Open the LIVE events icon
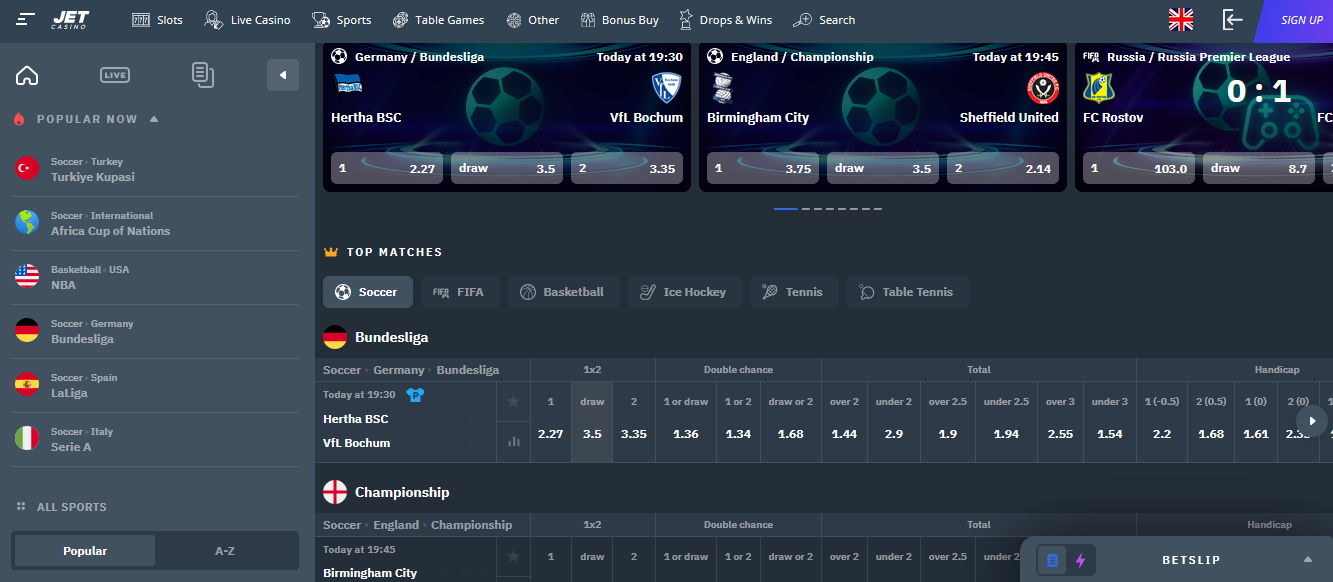The width and height of the screenshot is (1333, 582). 115,75
